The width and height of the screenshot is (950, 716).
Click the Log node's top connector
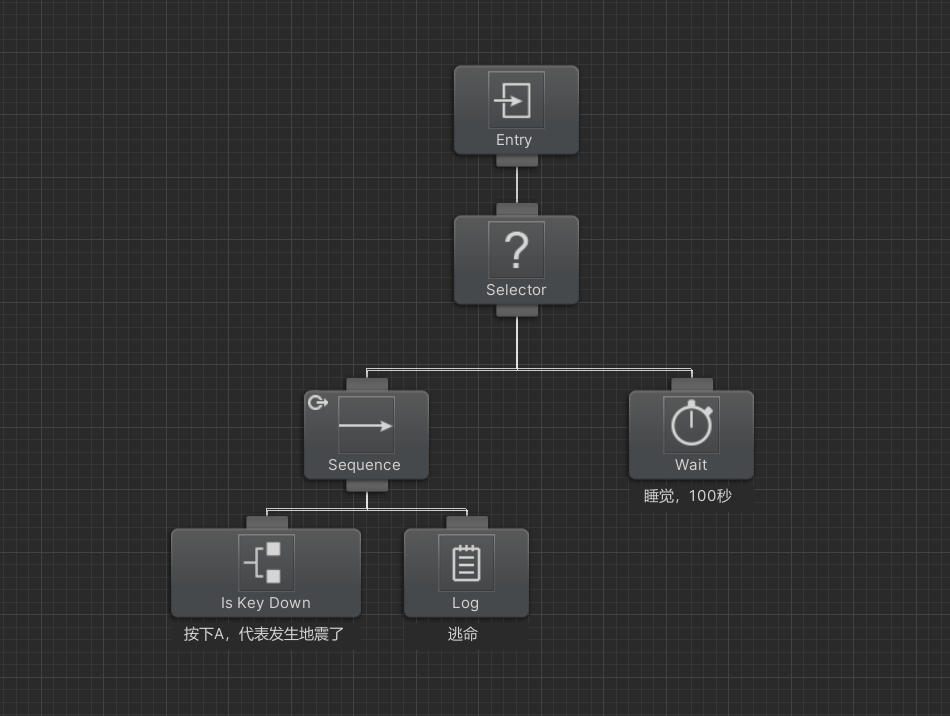tap(467, 523)
